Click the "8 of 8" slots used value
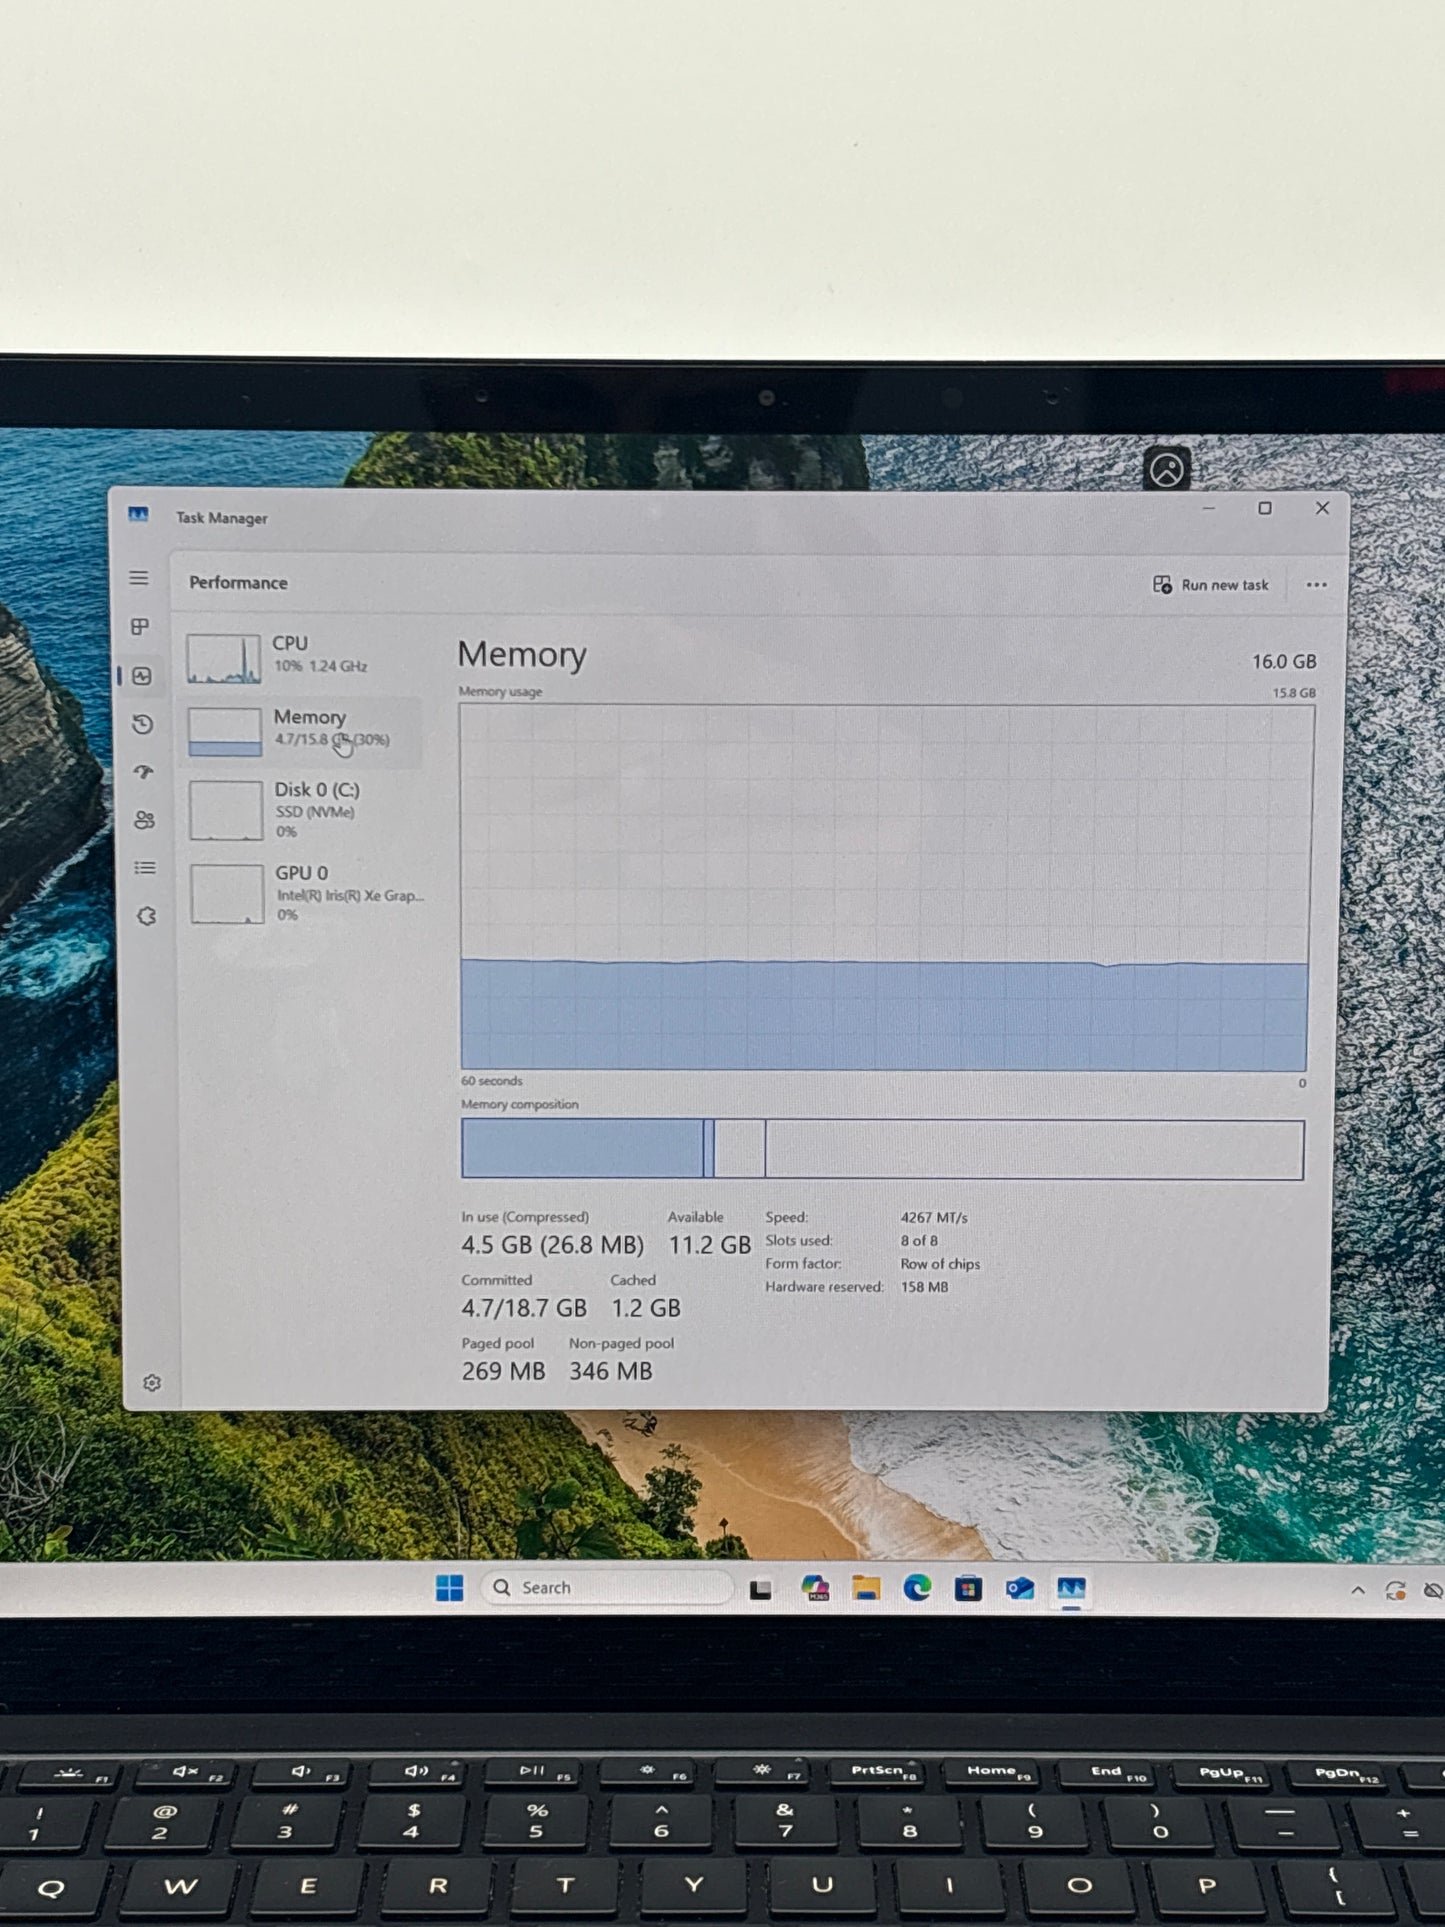 pyautogui.click(x=919, y=1241)
